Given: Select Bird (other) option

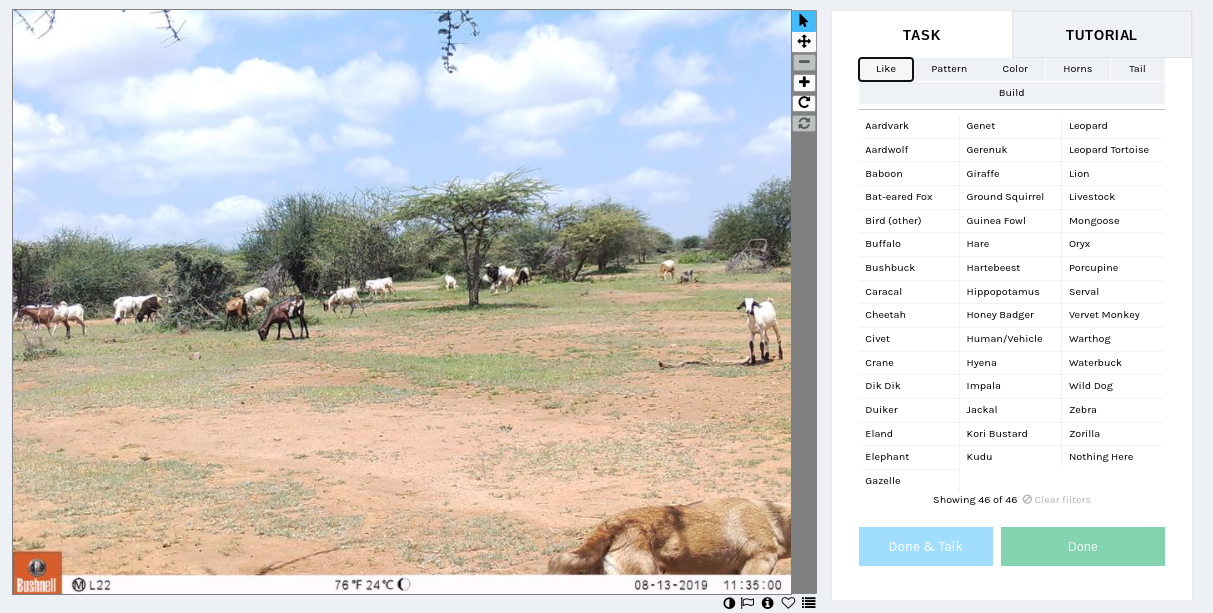Looking at the screenshot, I should tap(909, 221).
